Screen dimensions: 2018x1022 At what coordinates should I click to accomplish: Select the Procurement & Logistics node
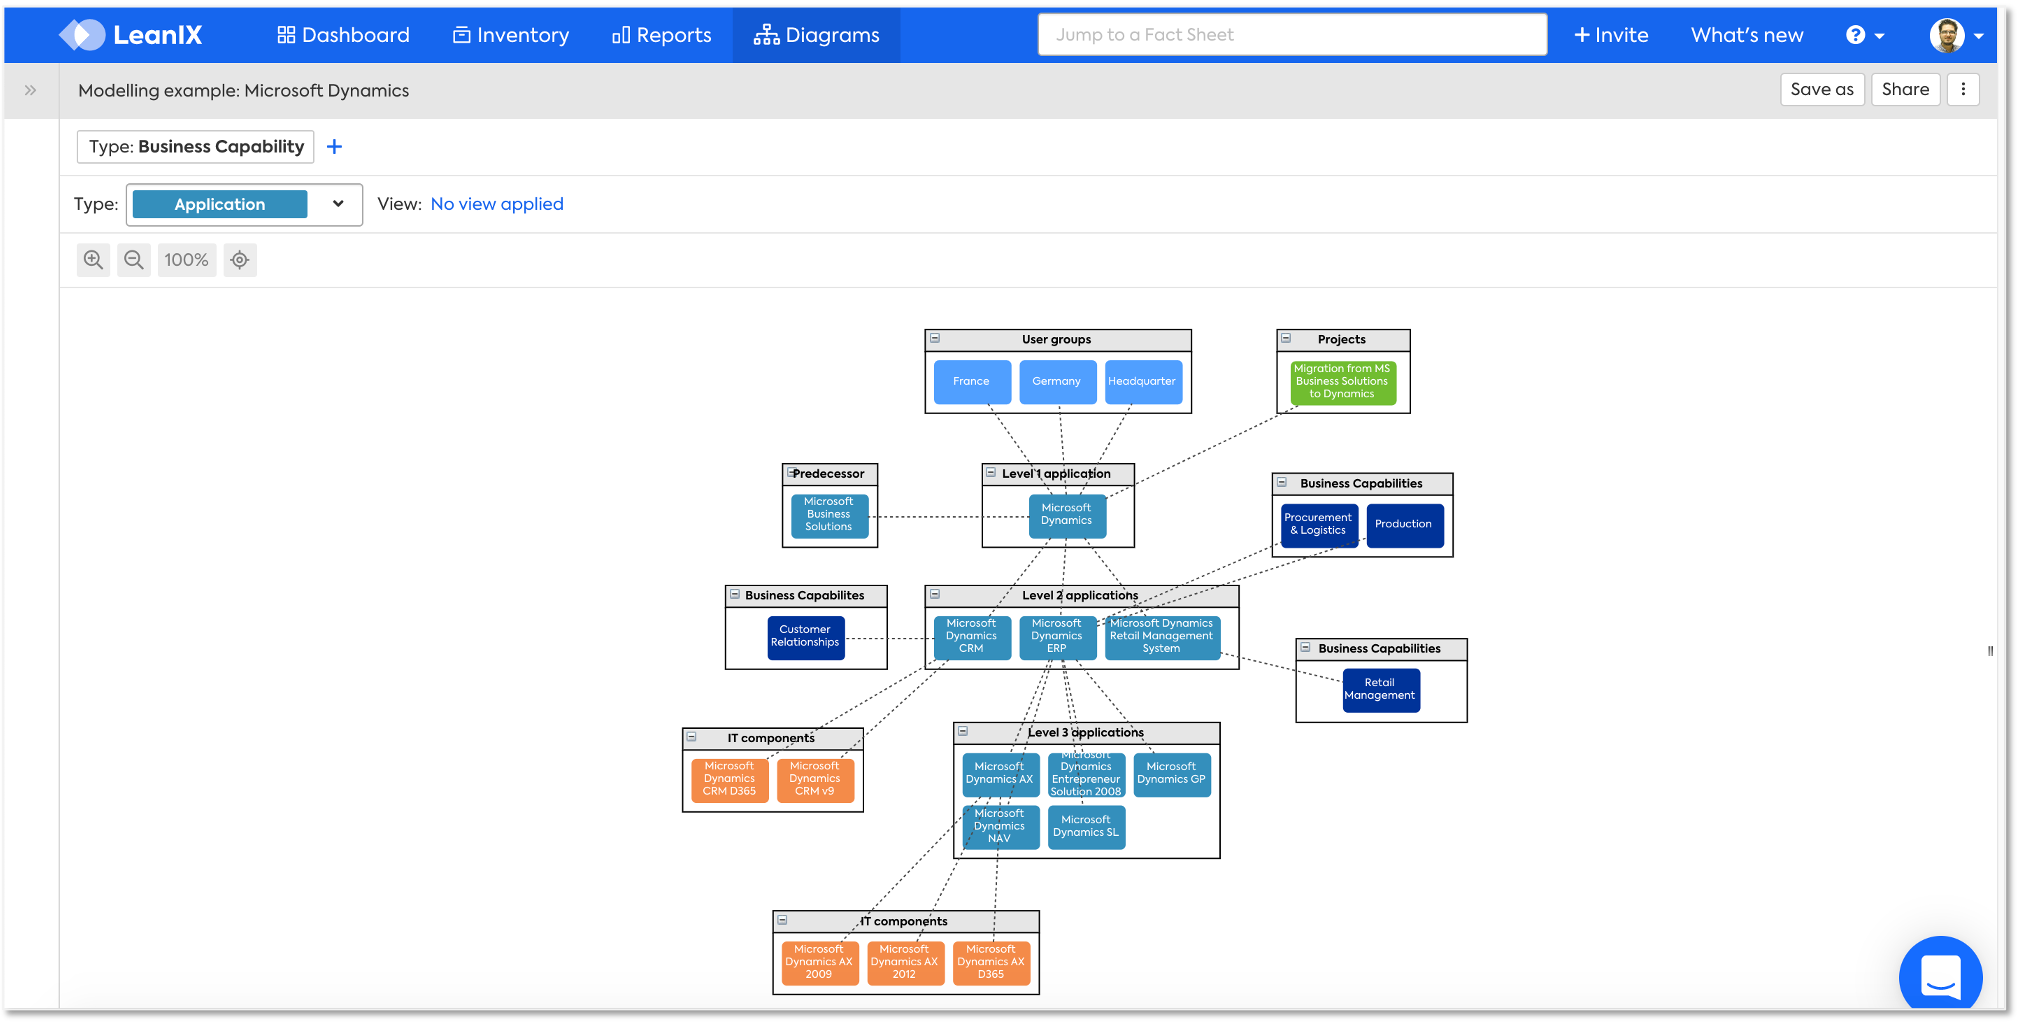click(x=1319, y=525)
